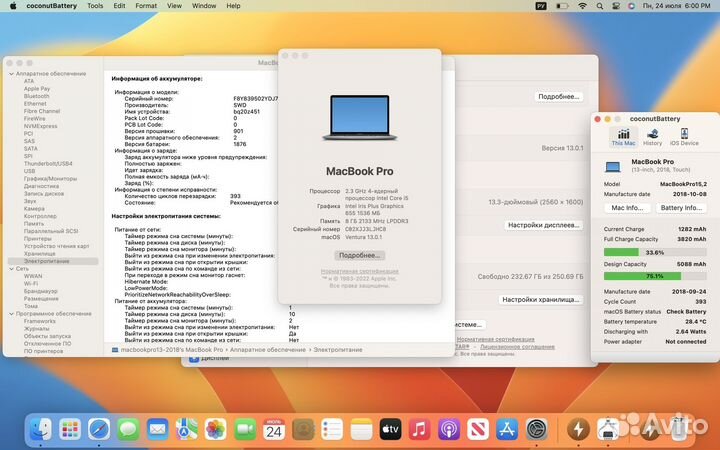Open Messages app in the Dock
The image size is (720, 450).
(x=128, y=430)
